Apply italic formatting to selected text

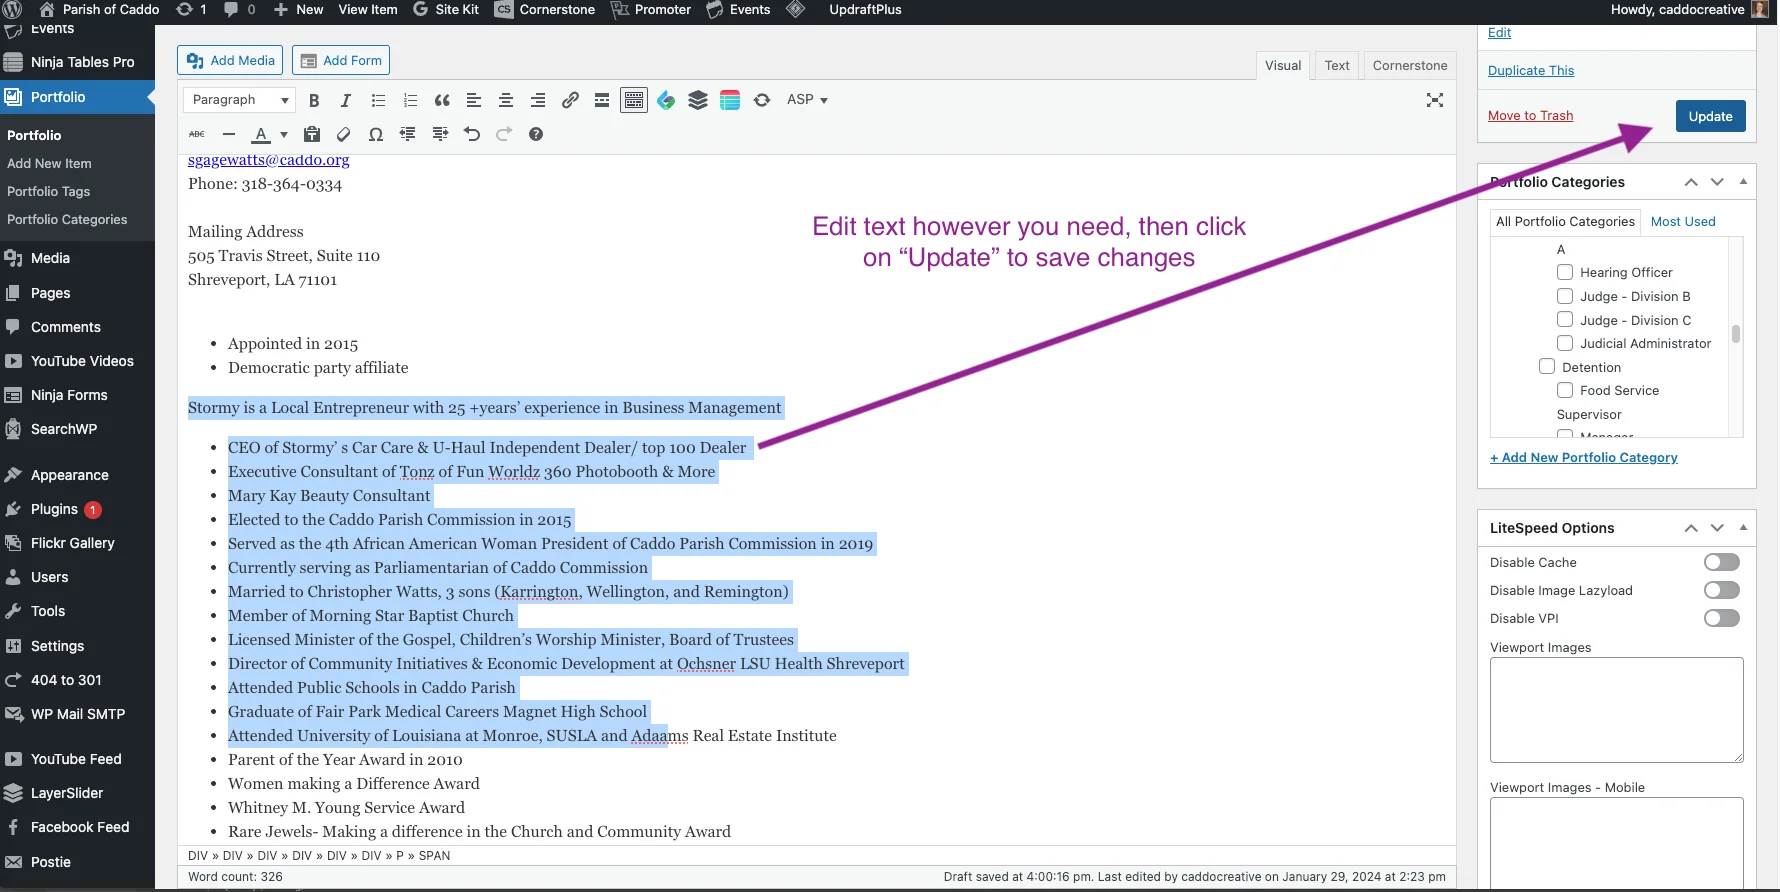[346, 100]
